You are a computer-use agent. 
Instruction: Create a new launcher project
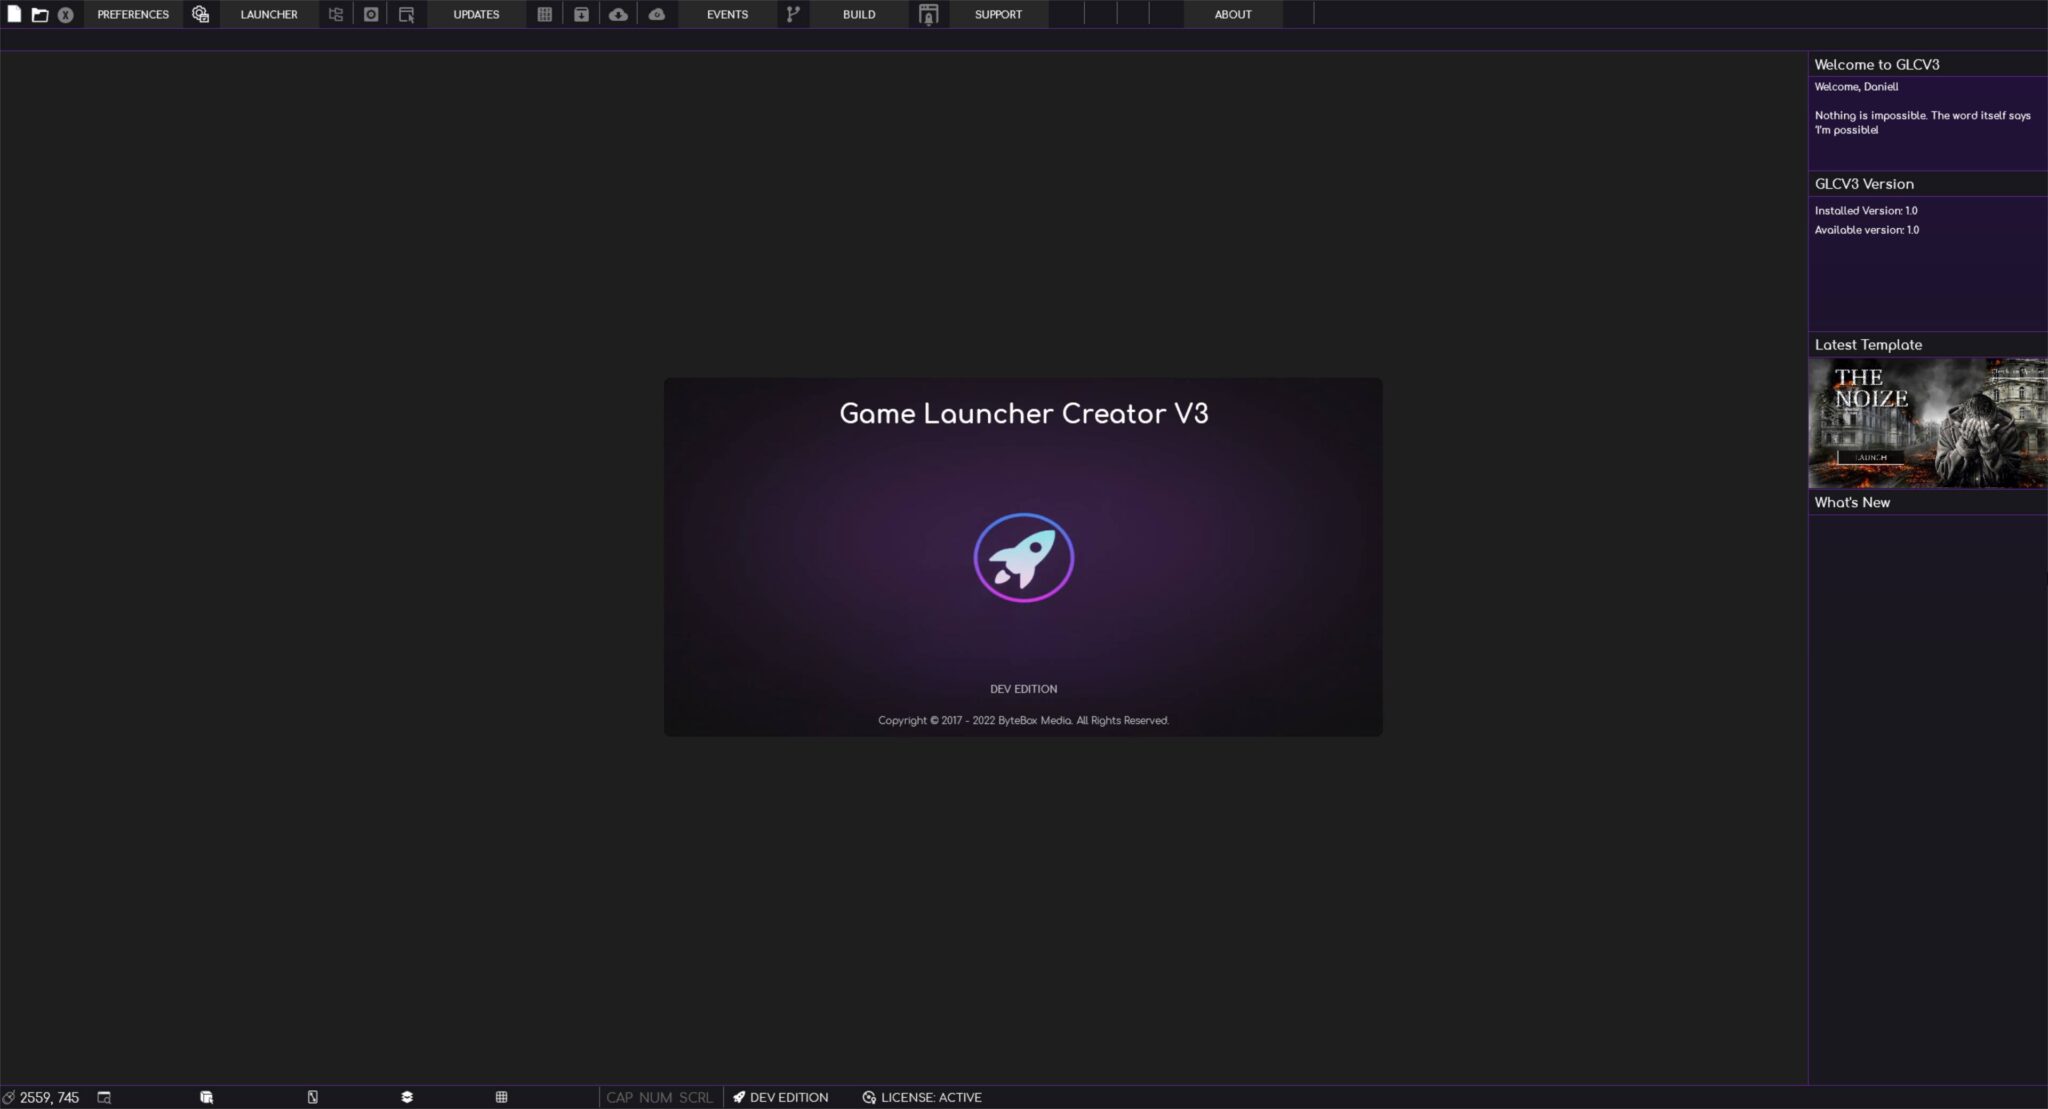14,14
